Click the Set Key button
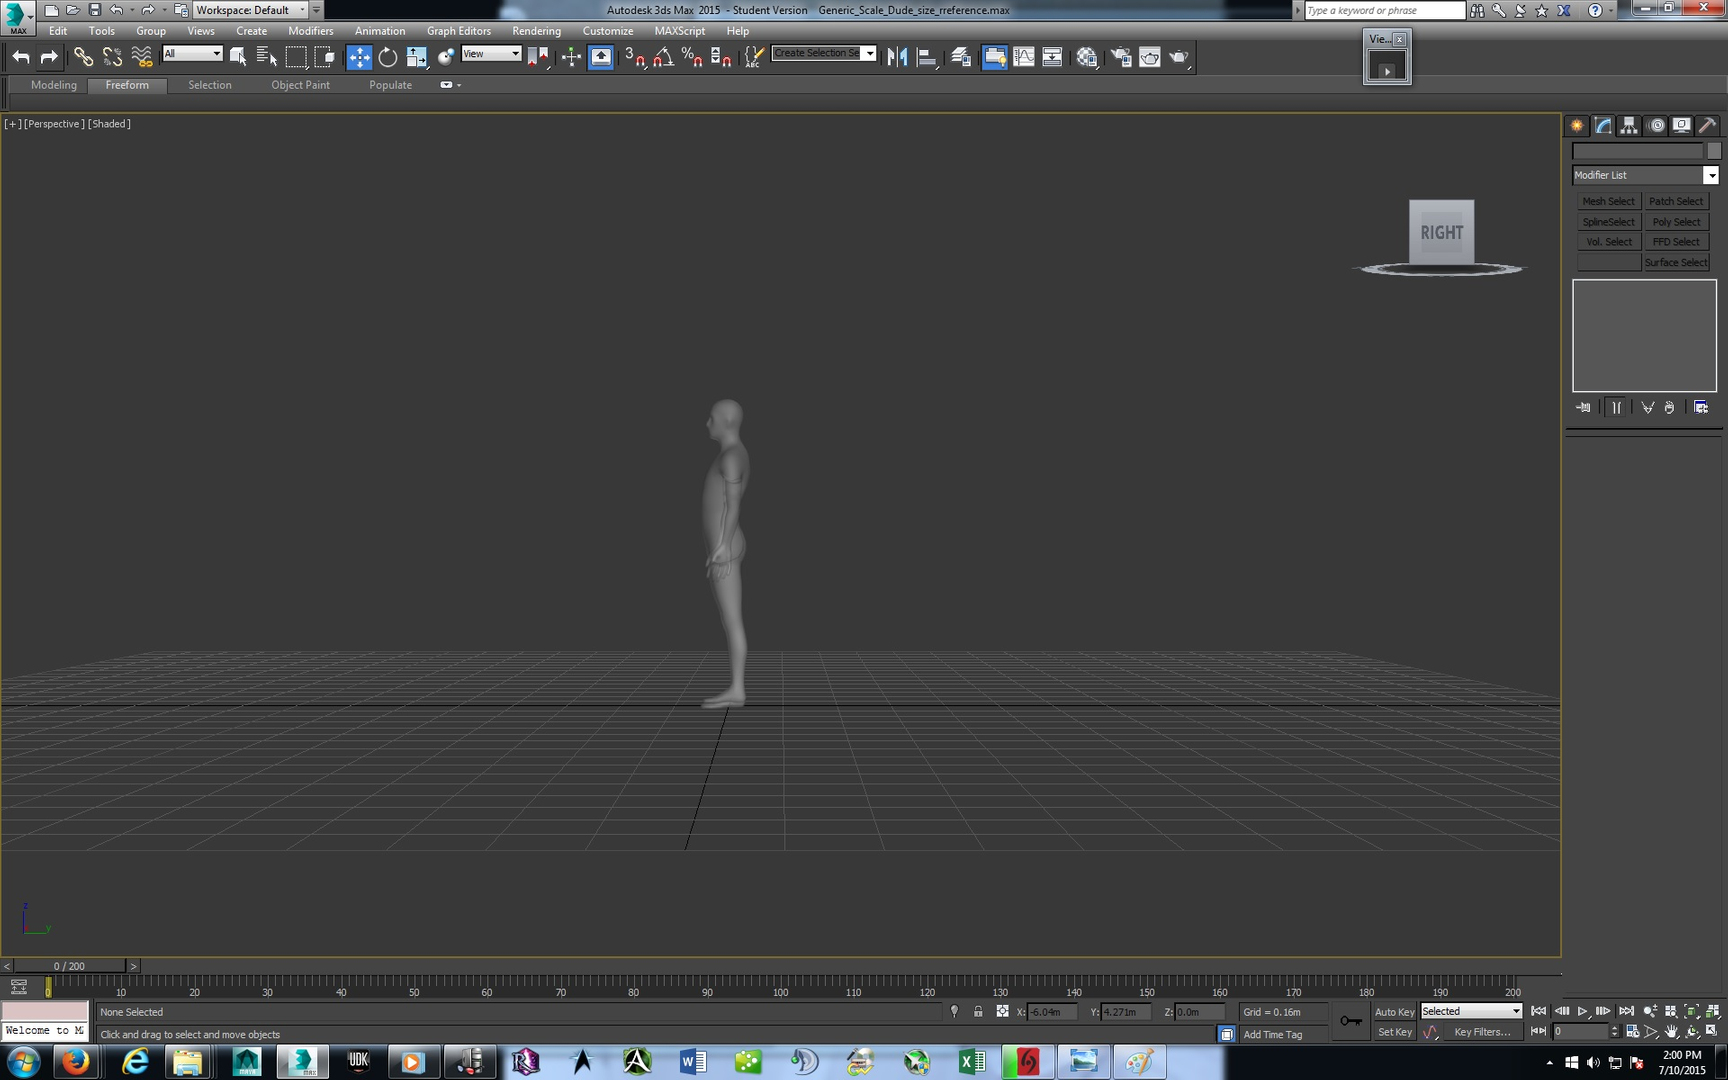Image resolution: width=1728 pixels, height=1080 pixels. coord(1394,1032)
